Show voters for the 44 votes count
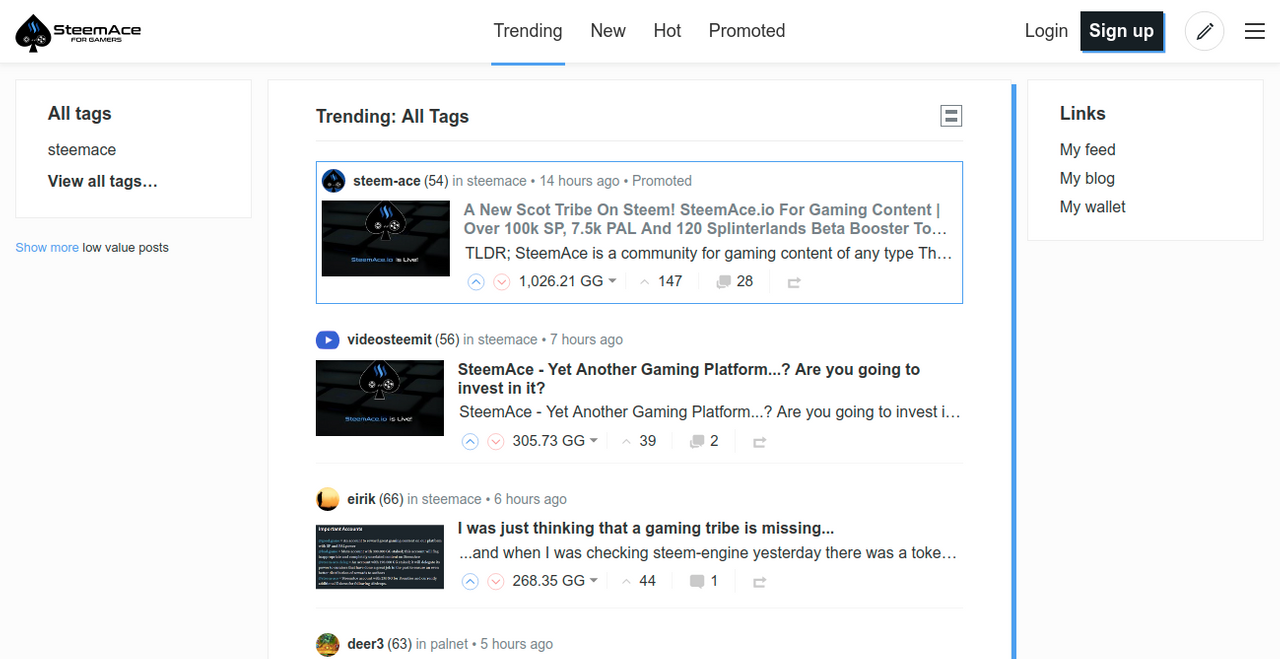Viewport: 1280px width, 659px height. (x=639, y=580)
